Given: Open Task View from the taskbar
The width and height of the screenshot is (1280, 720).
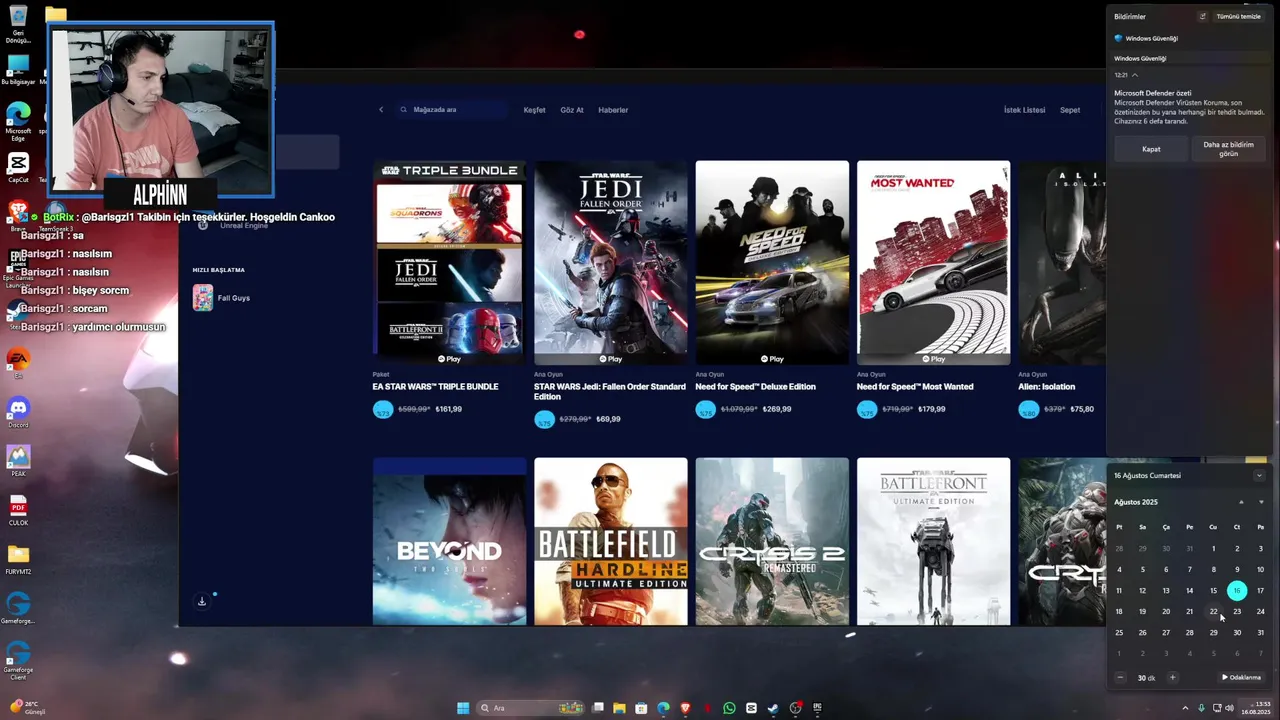Looking at the screenshot, I should [x=598, y=708].
